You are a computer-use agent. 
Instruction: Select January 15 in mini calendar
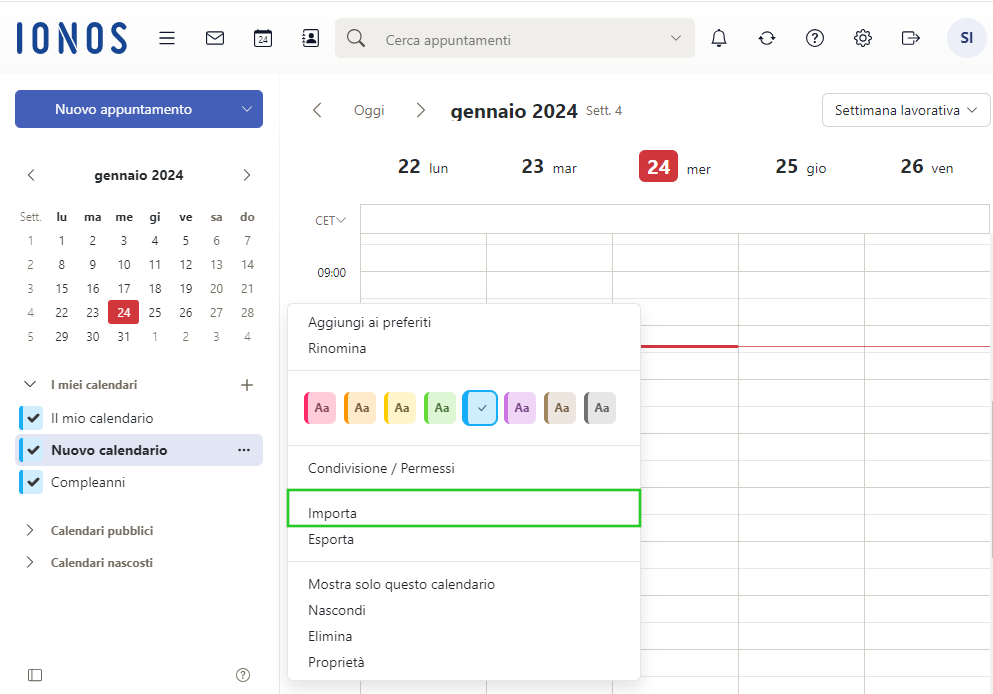click(x=61, y=289)
